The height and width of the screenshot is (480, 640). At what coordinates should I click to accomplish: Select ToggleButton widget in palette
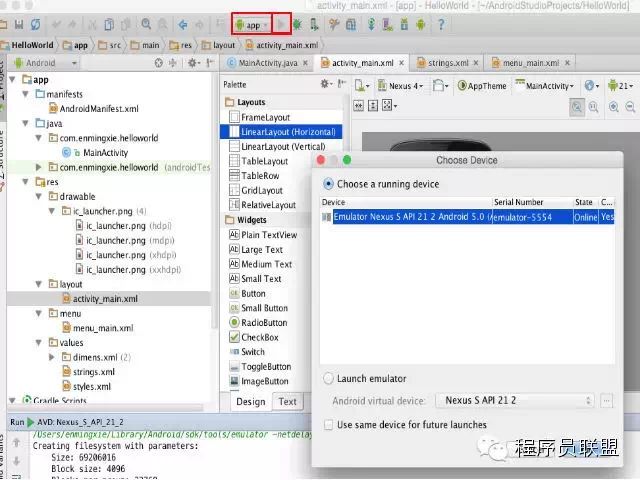pos(260,367)
